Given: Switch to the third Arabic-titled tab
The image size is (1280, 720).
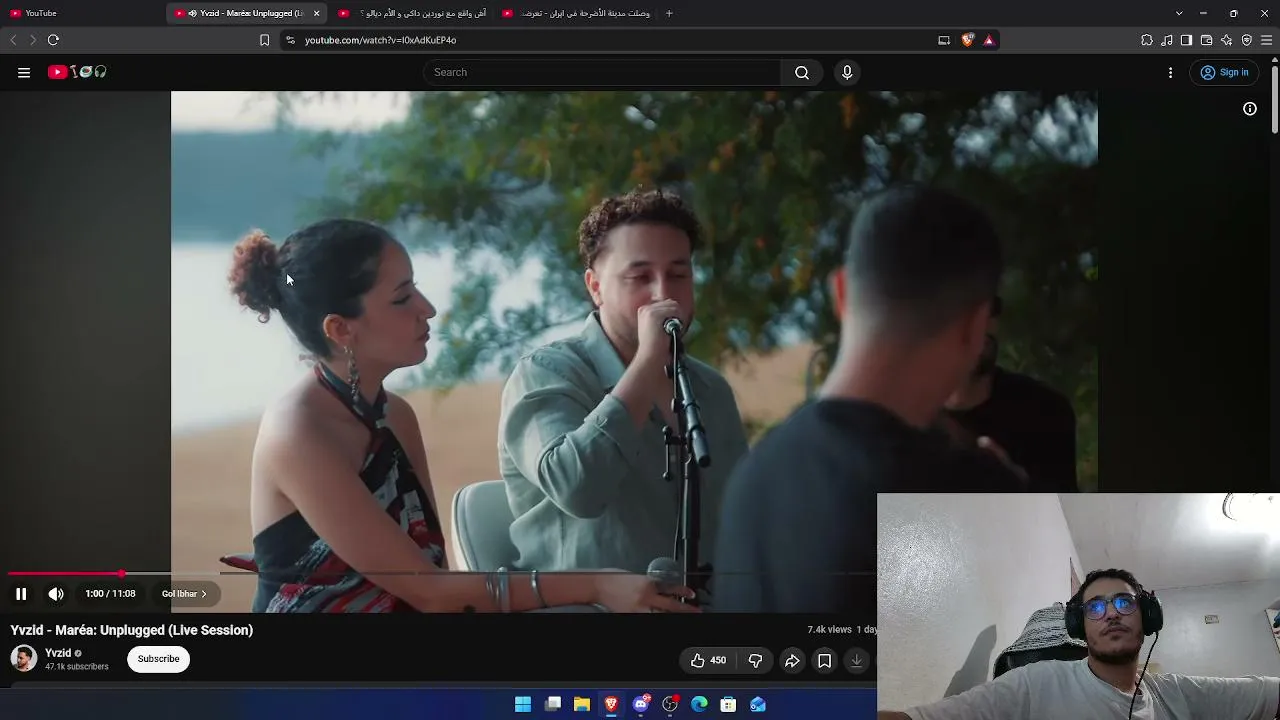Looking at the screenshot, I should click(x=412, y=13).
